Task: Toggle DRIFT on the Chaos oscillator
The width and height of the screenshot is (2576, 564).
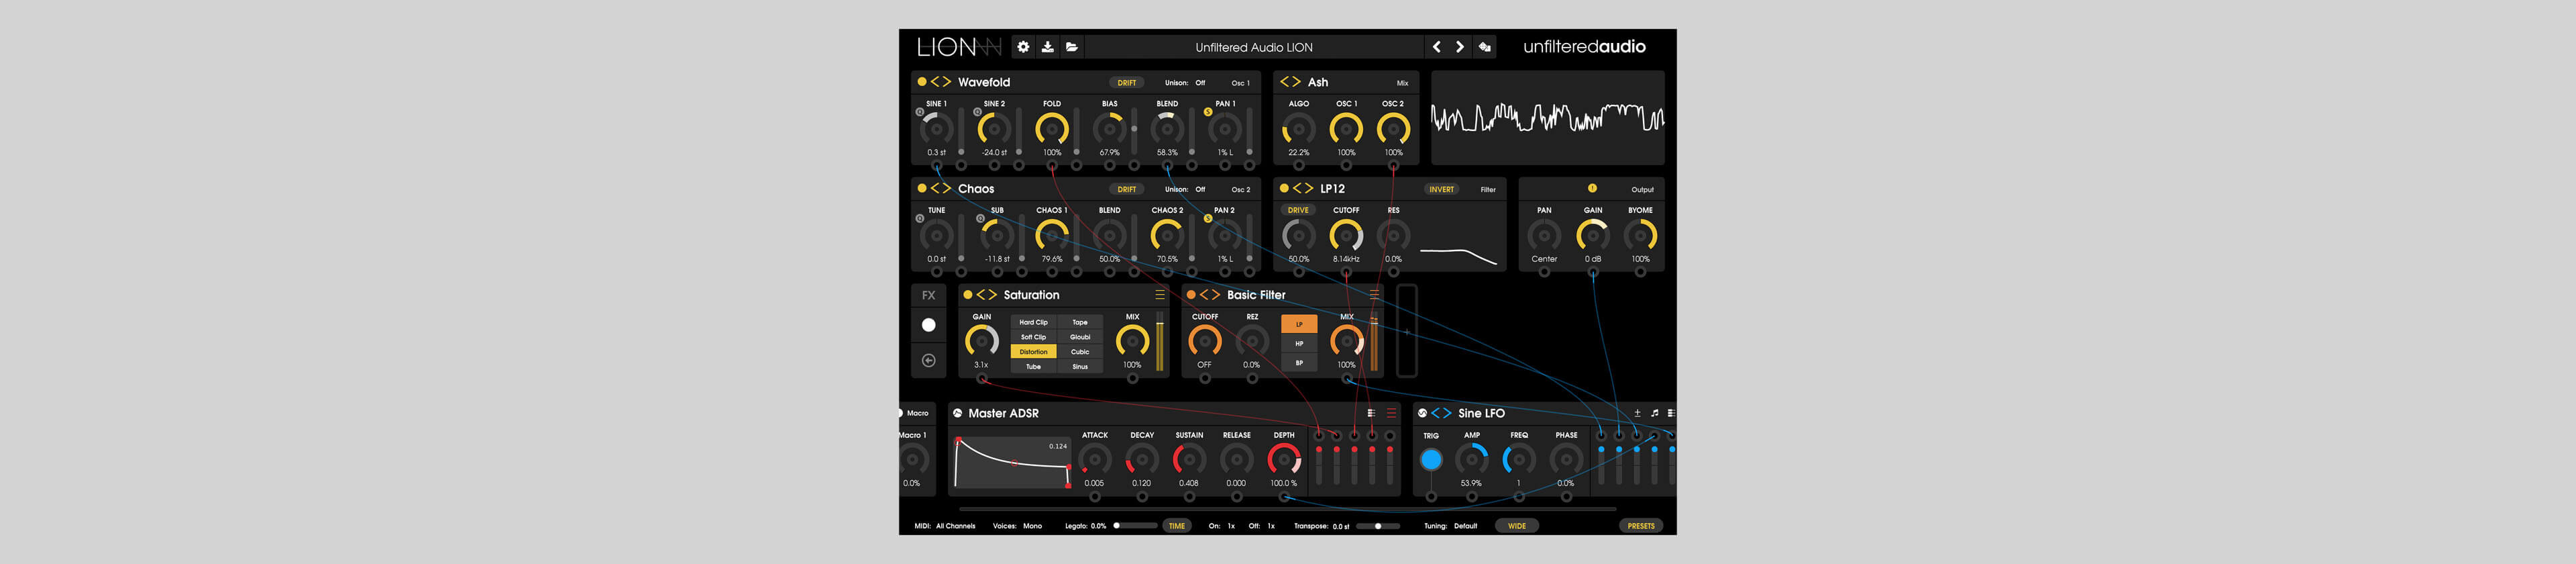Action: coord(1127,189)
